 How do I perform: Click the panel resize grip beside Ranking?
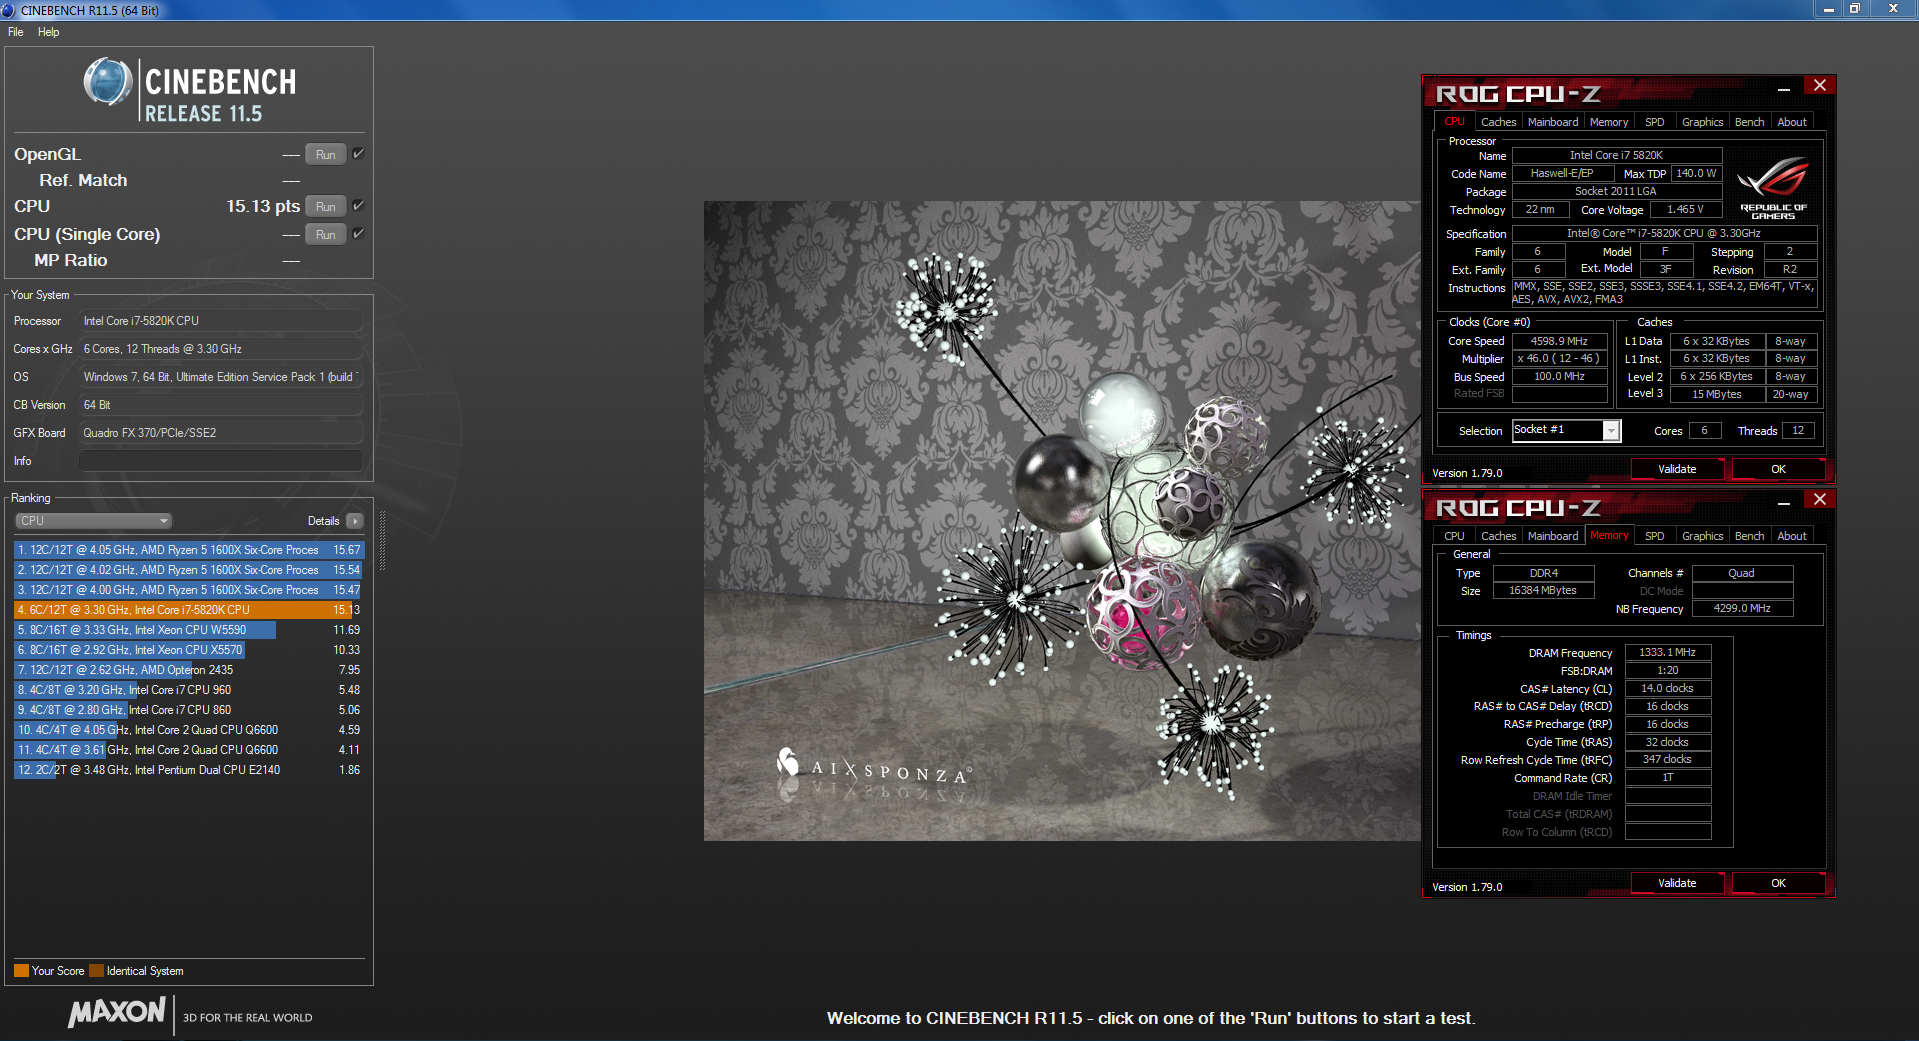tap(382, 540)
